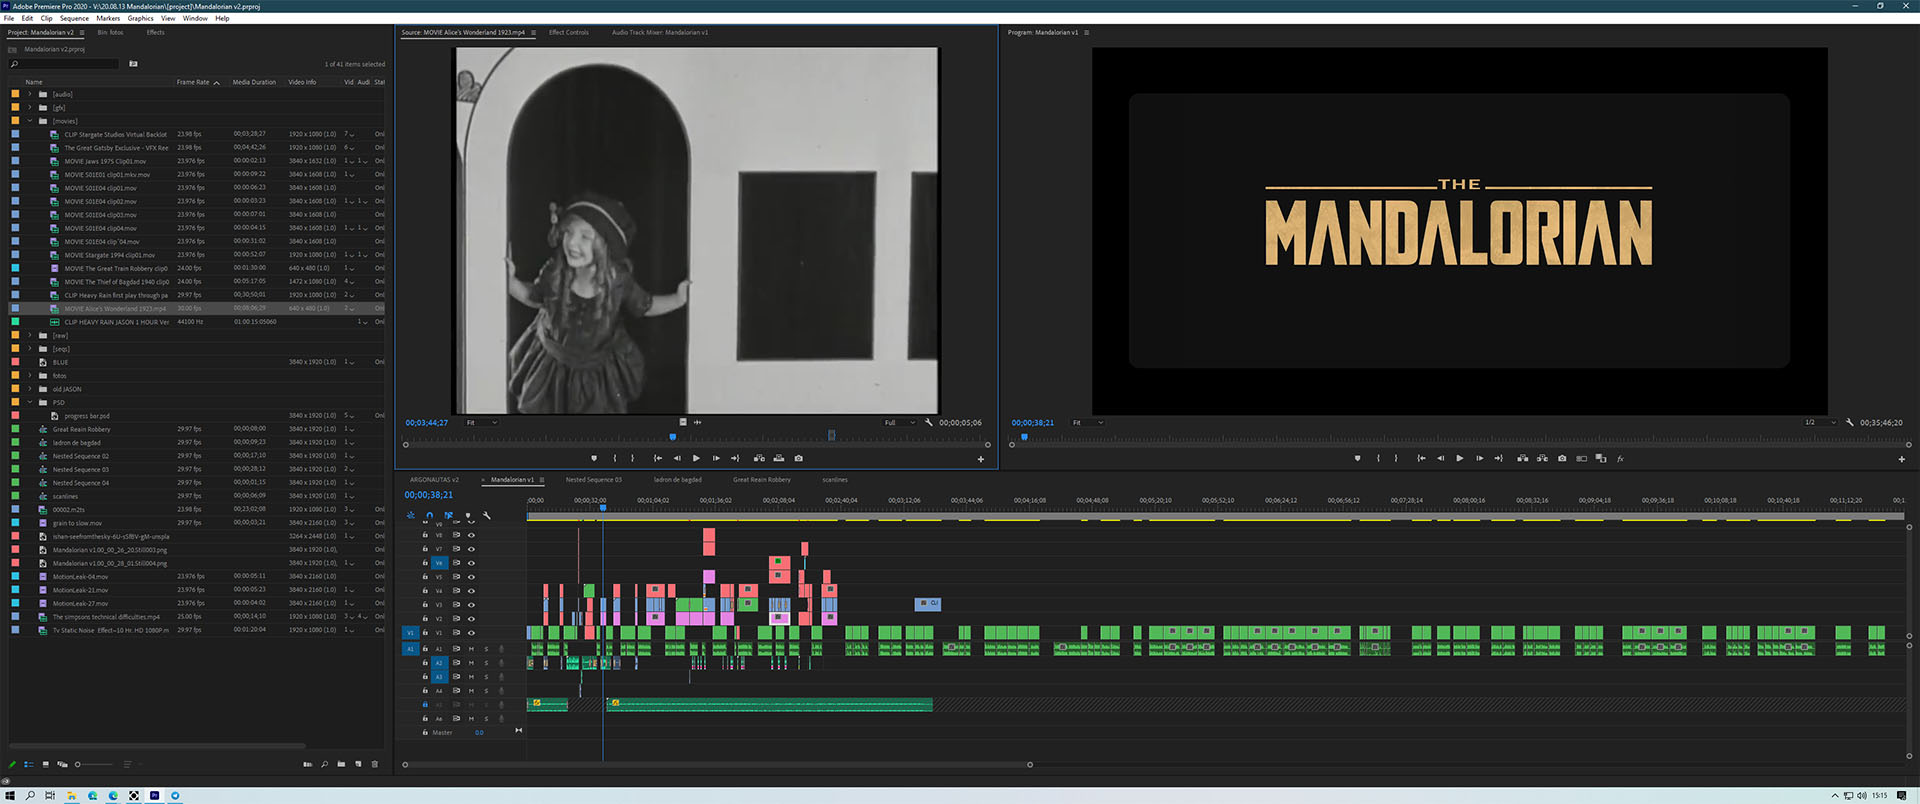Open Source monitor Full resolution dropdown

click(899, 422)
